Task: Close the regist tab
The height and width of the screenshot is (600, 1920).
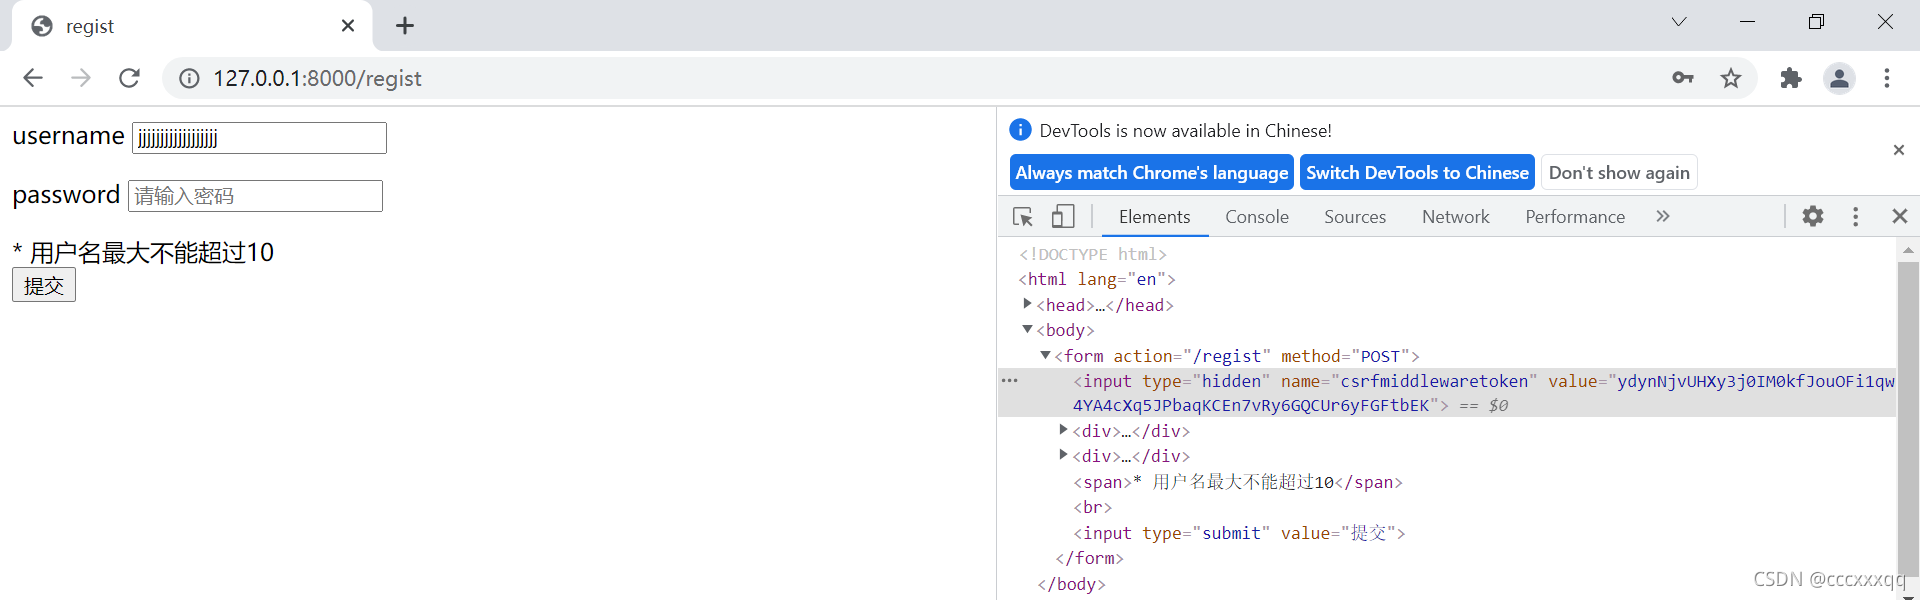Action: [x=348, y=26]
